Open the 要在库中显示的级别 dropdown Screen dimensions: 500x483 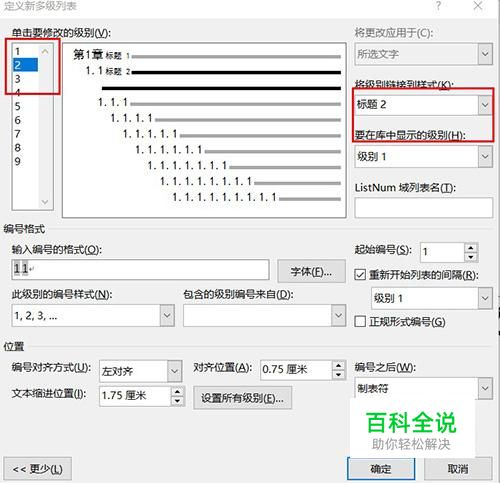[423, 156]
